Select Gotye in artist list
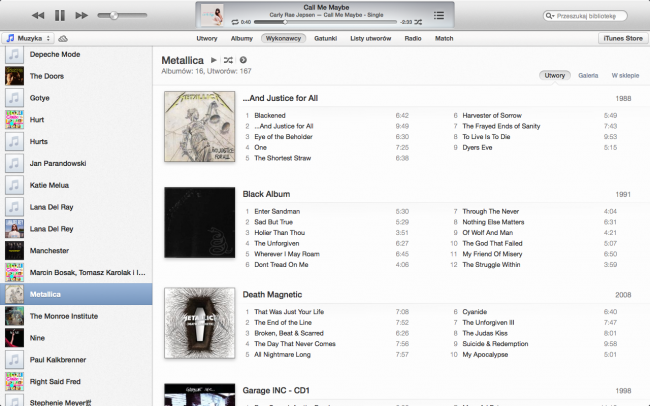This screenshot has width=650, height=406. coord(76,98)
